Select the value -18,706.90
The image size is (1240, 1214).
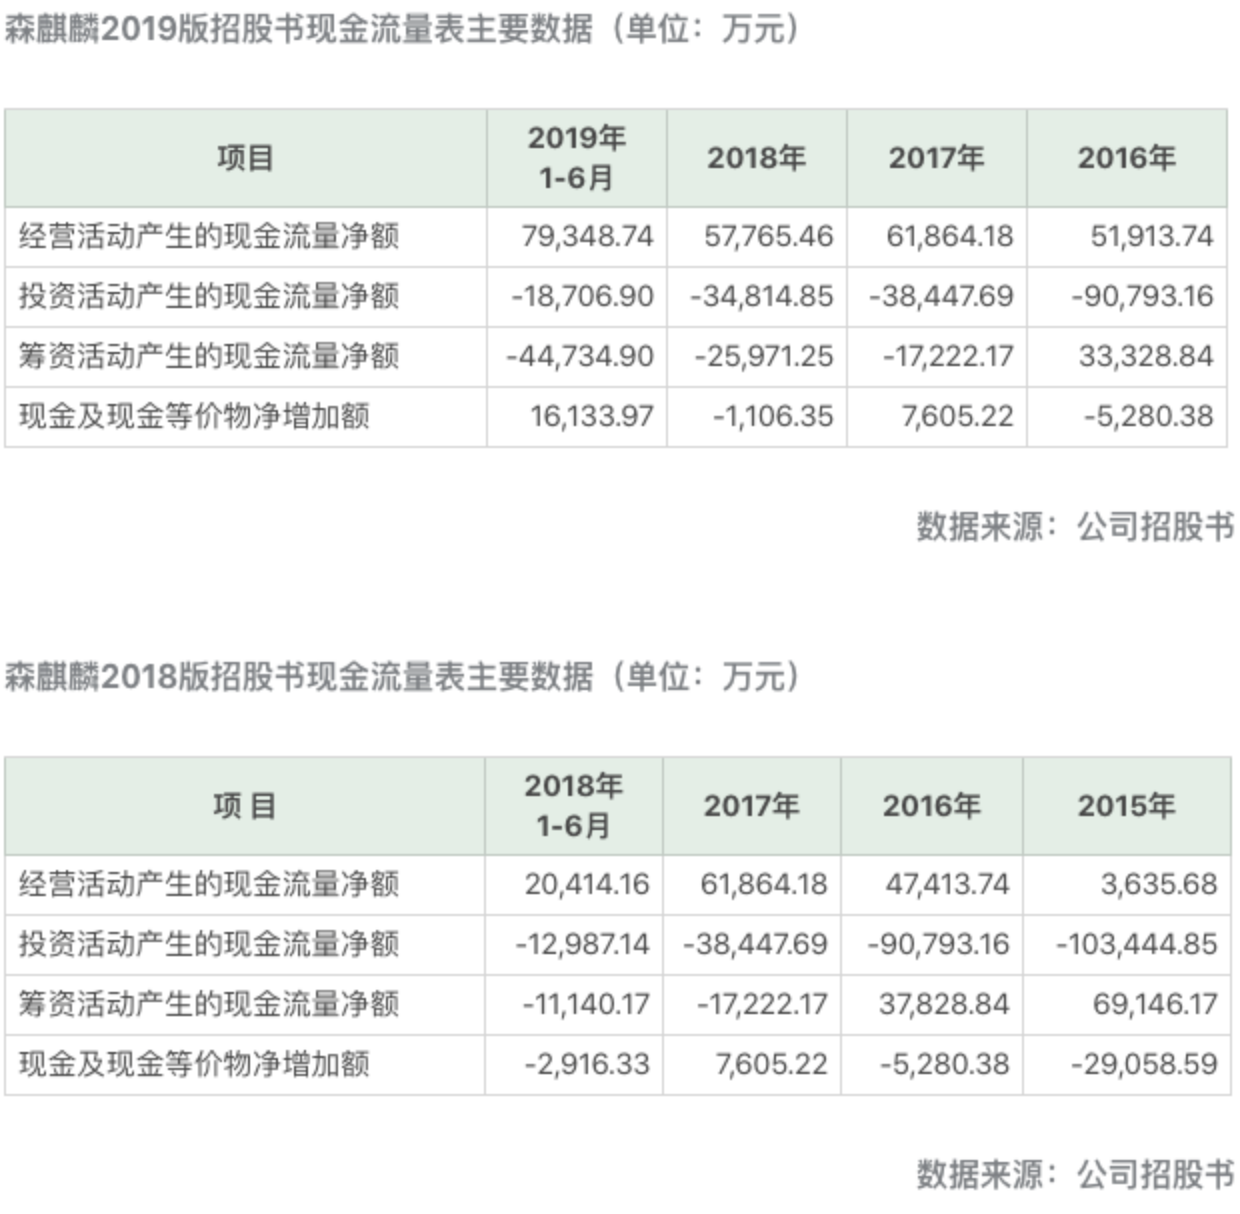pyautogui.click(x=582, y=296)
